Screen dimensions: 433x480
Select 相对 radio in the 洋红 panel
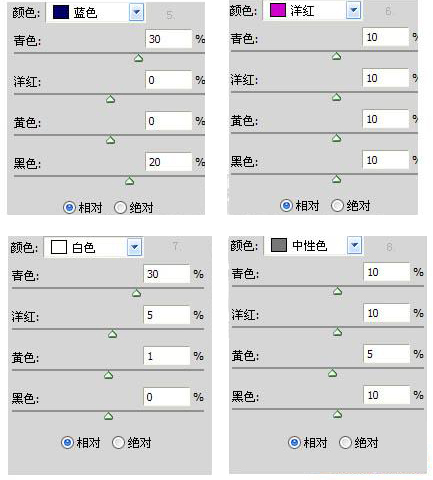pyautogui.click(x=286, y=206)
